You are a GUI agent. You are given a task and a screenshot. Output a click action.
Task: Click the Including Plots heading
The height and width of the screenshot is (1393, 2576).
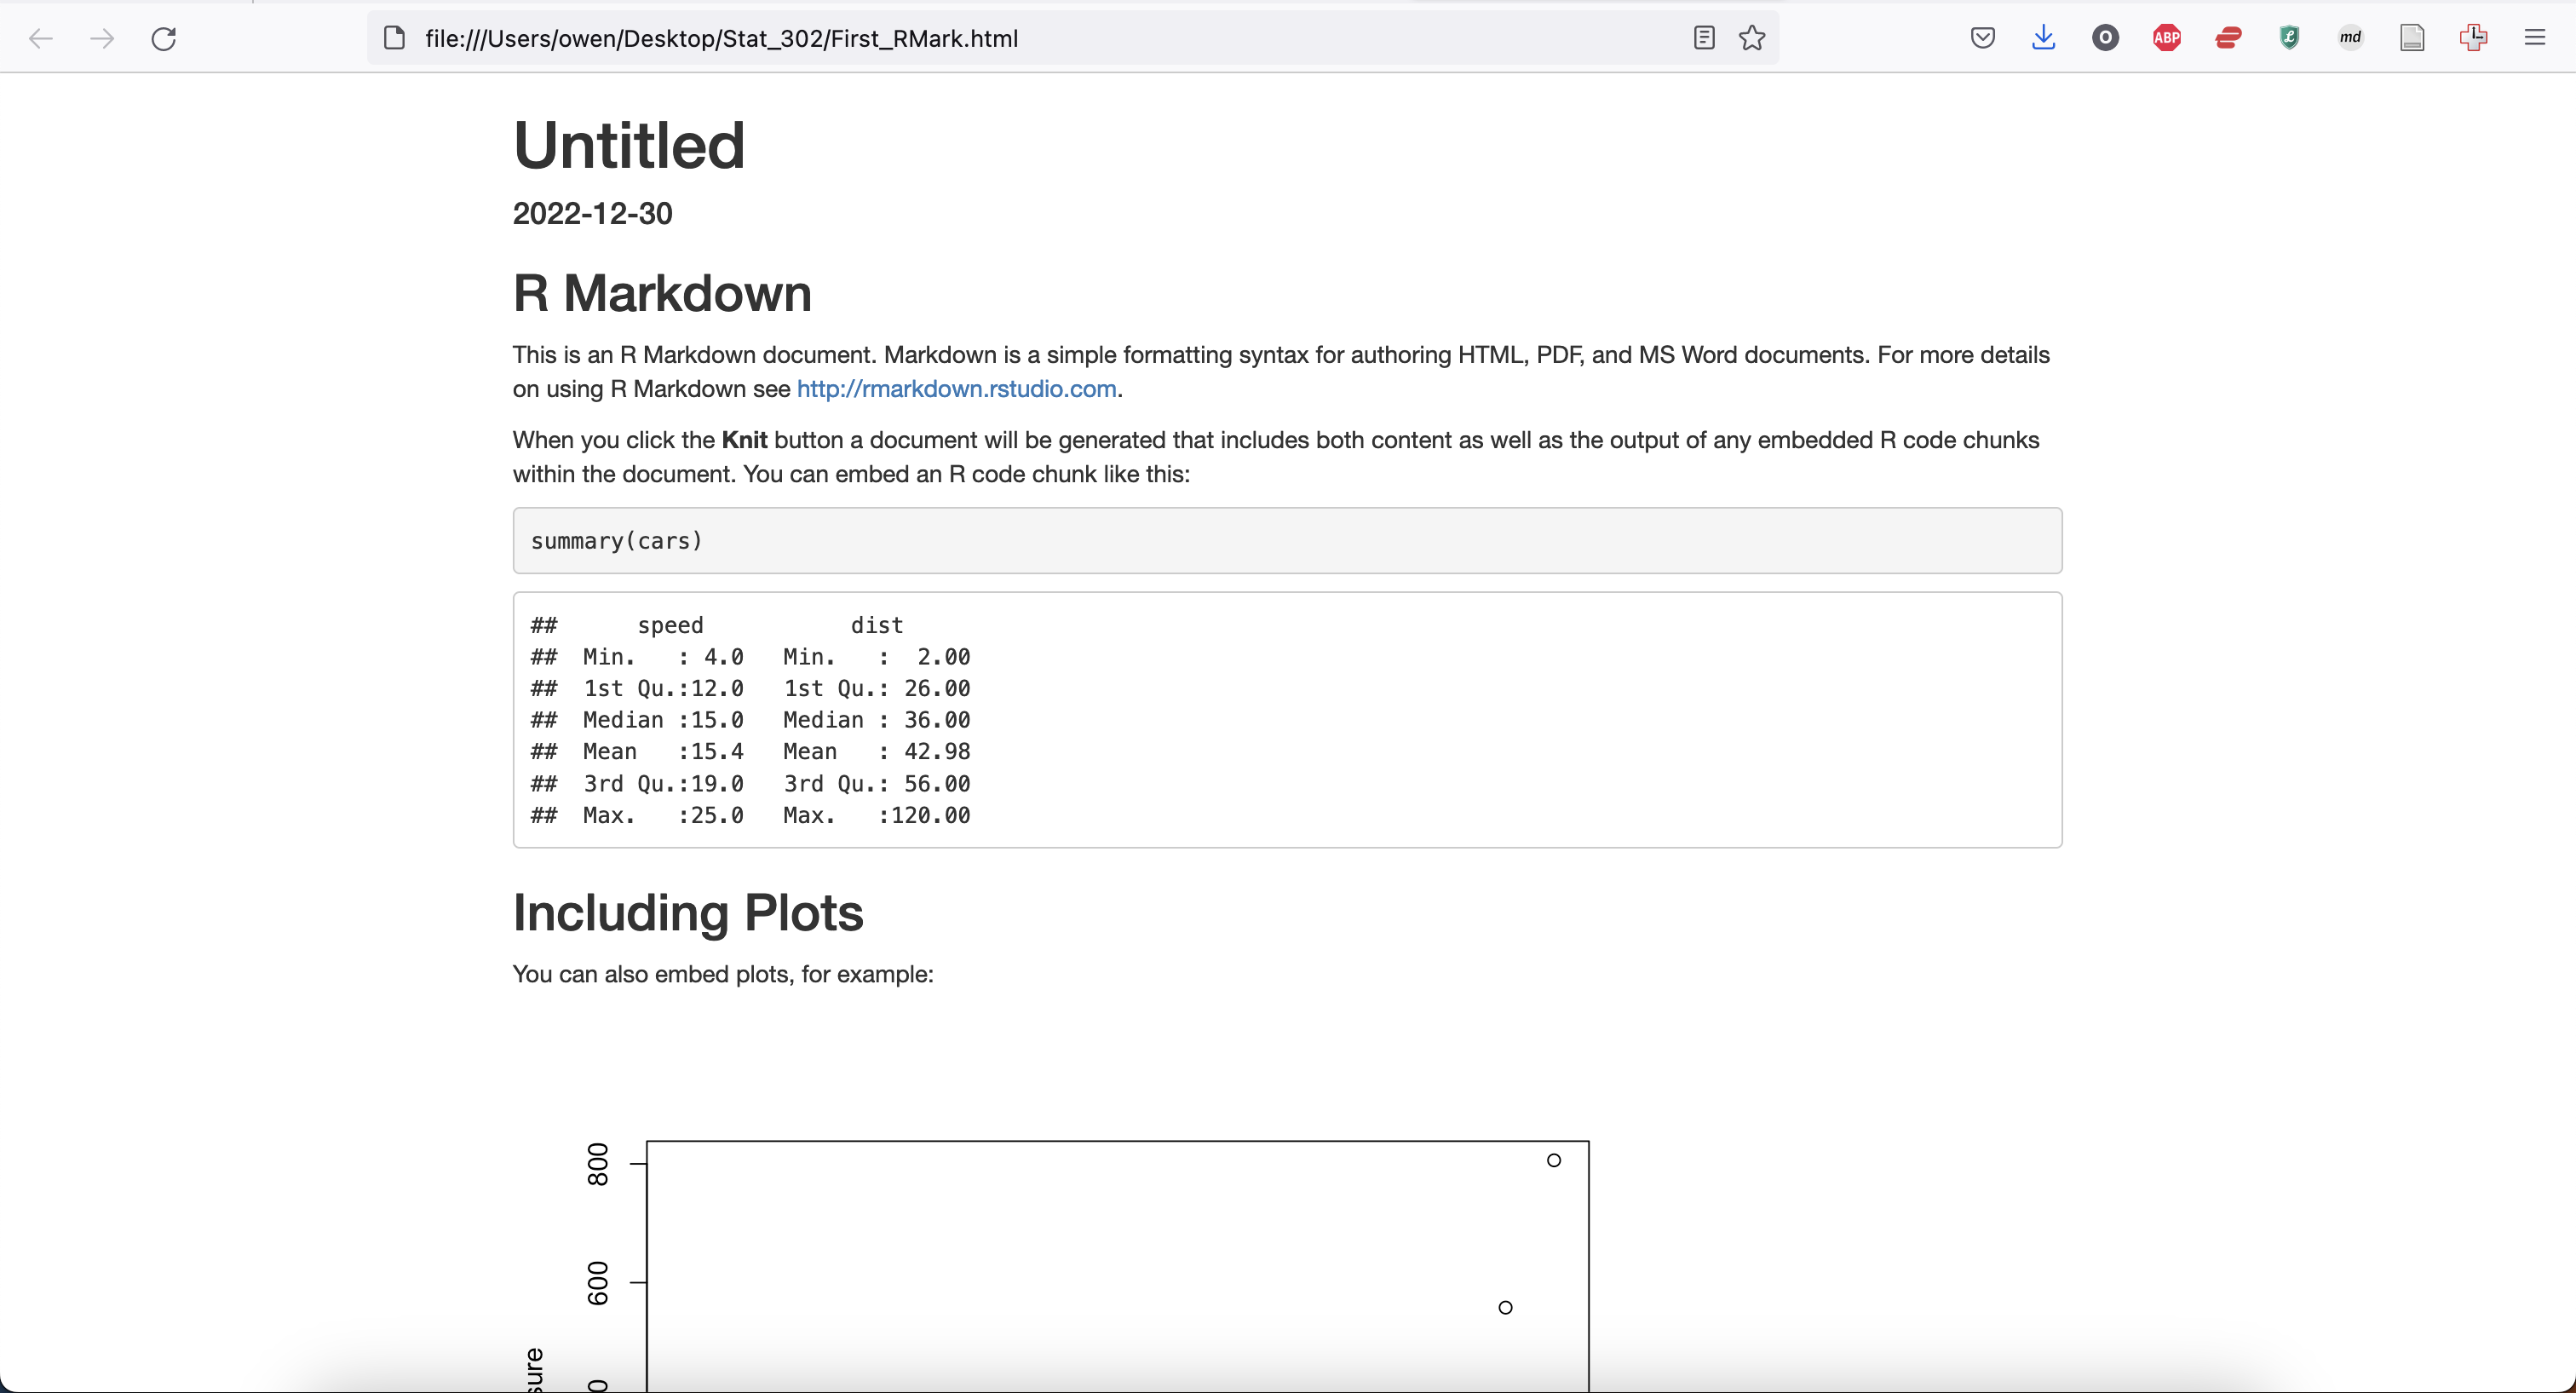coord(688,912)
